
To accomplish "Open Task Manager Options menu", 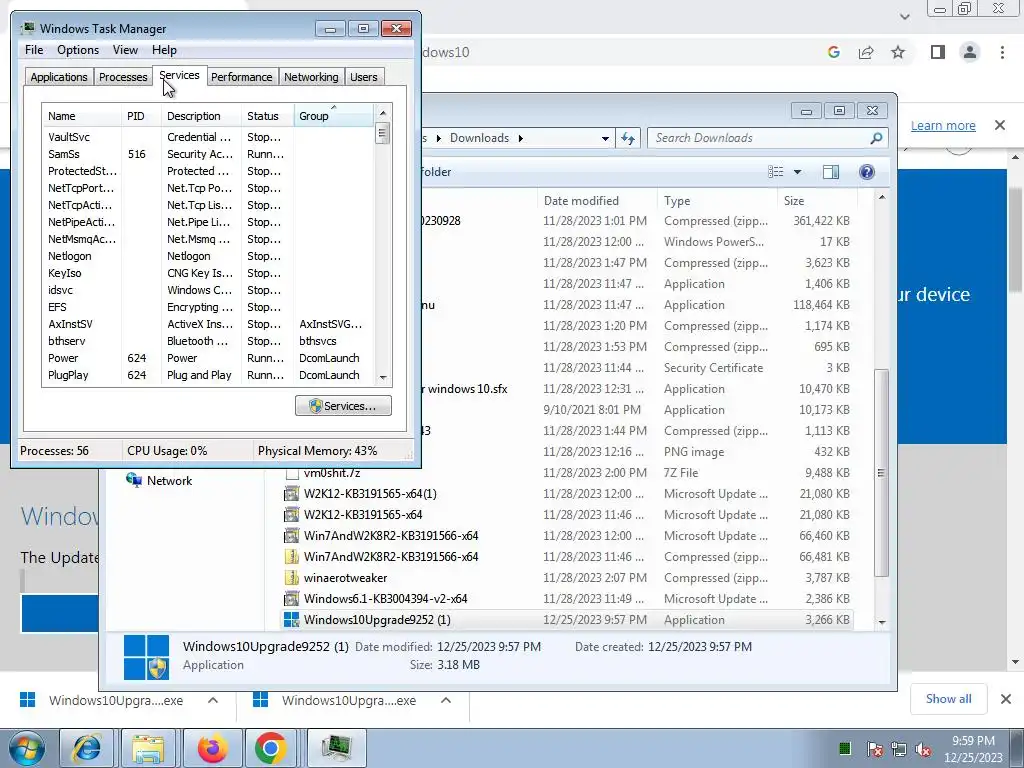I will pos(78,50).
